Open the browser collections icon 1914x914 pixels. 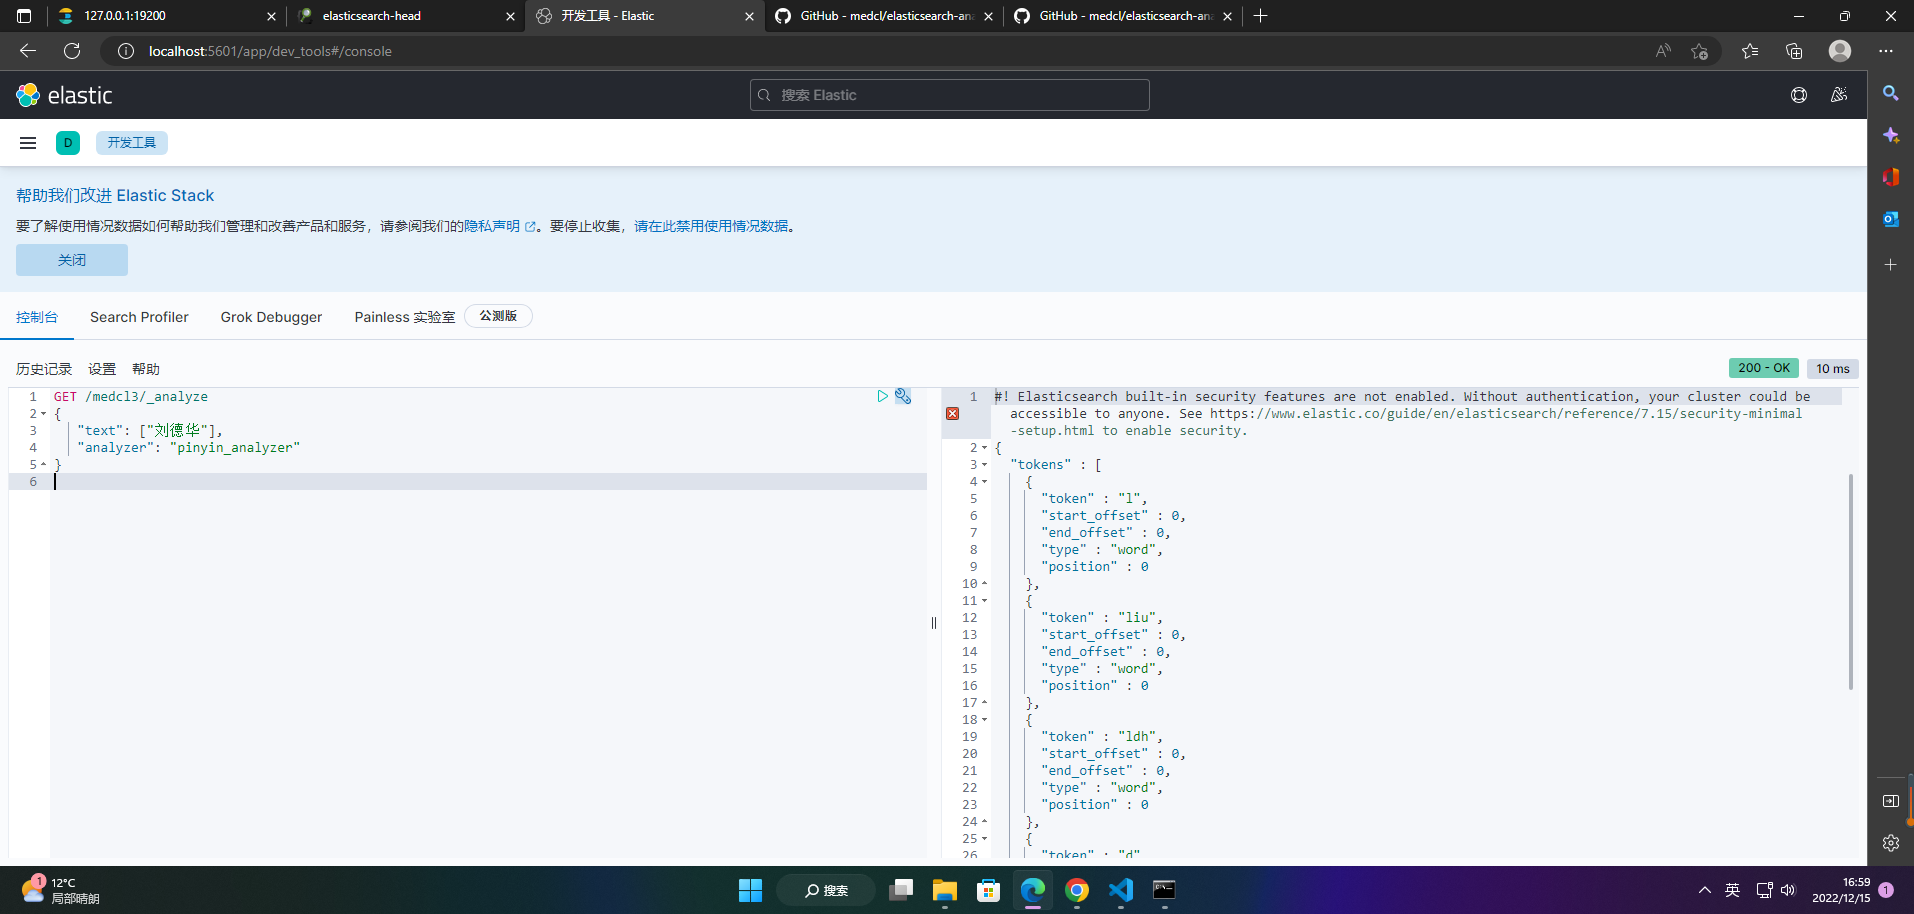(1794, 51)
